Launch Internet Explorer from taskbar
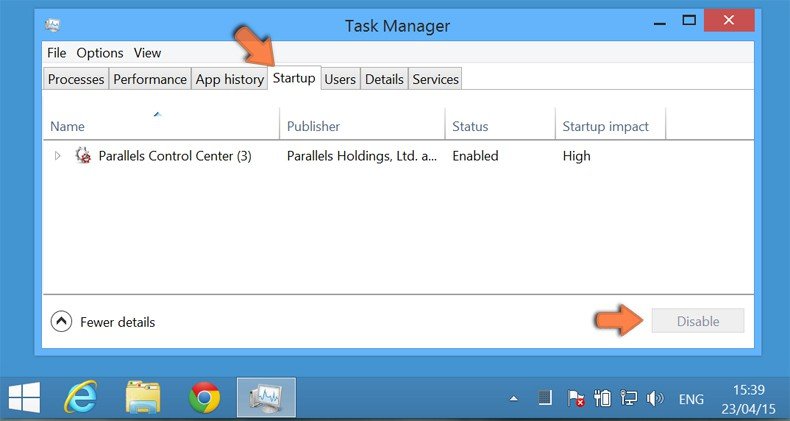Viewport: 790px width, 421px height. (x=80, y=397)
